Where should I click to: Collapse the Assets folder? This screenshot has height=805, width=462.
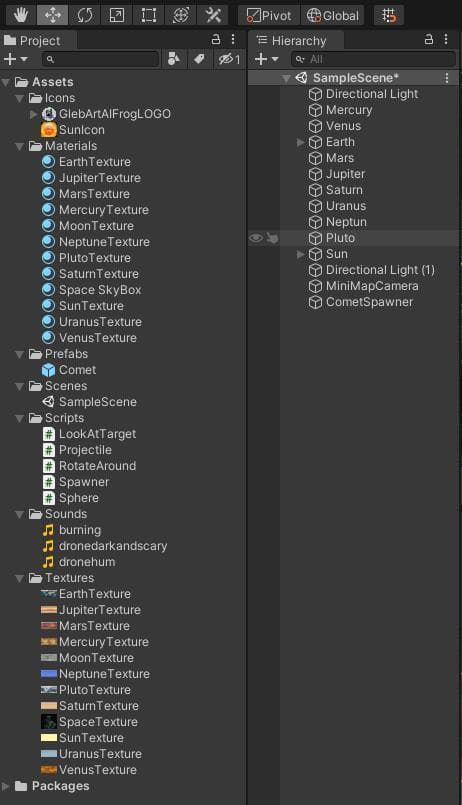[x=7, y=82]
